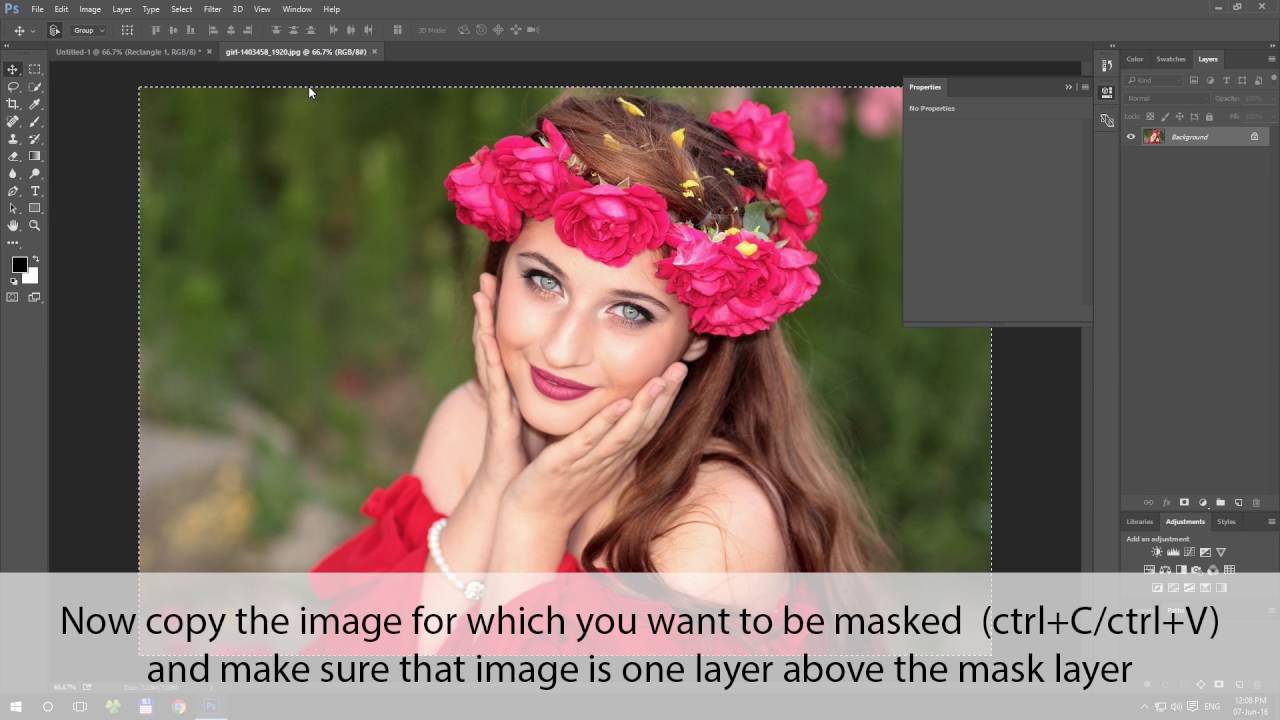This screenshot has width=1280, height=720.
Task: Switch to the Untitled-1 document tab
Action: 127,52
